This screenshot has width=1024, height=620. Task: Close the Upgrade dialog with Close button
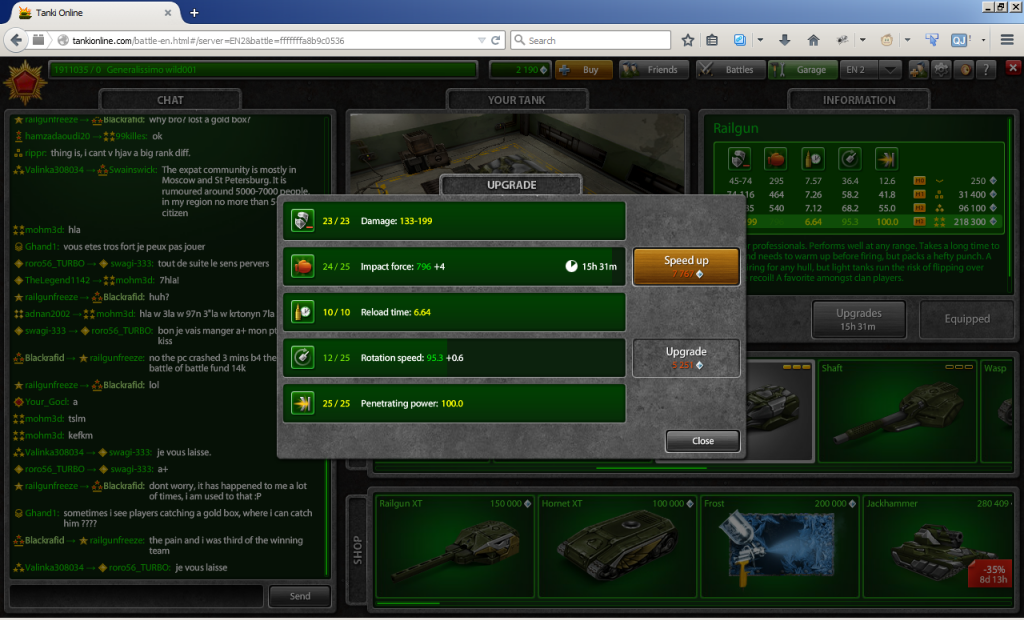(x=702, y=441)
